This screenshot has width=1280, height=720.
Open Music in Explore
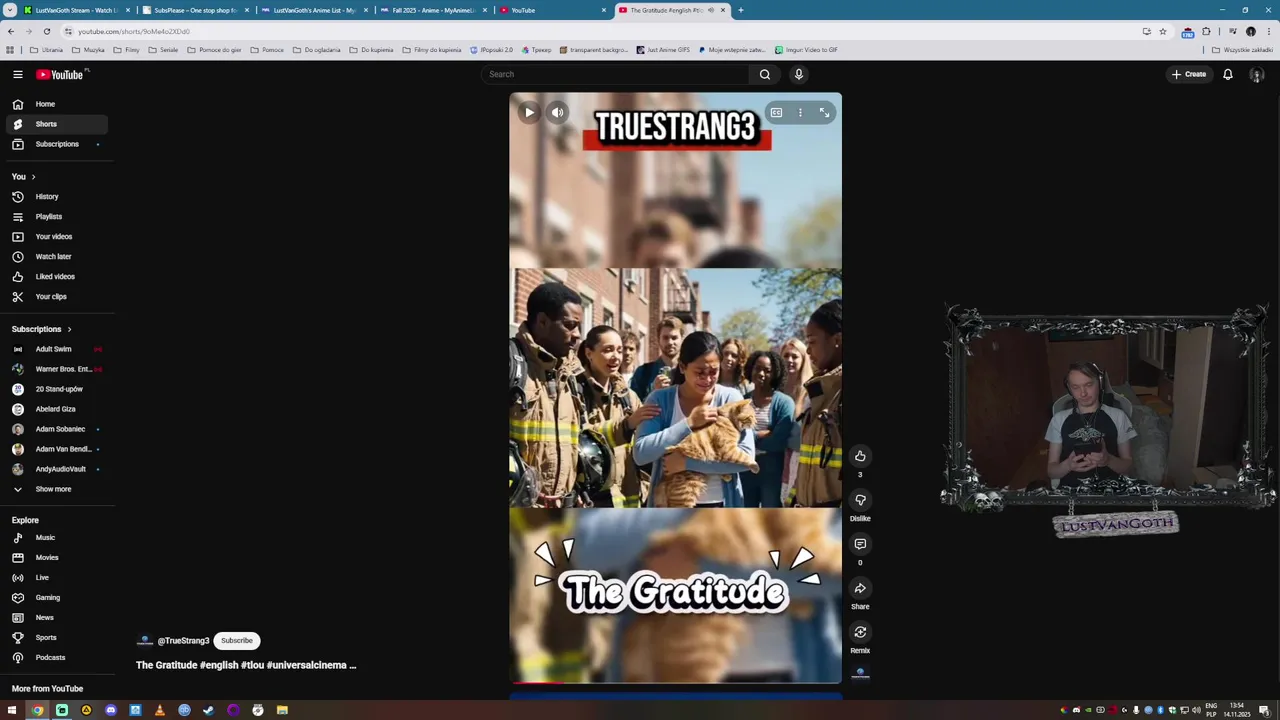pyautogui.click(x=56, y=538)
